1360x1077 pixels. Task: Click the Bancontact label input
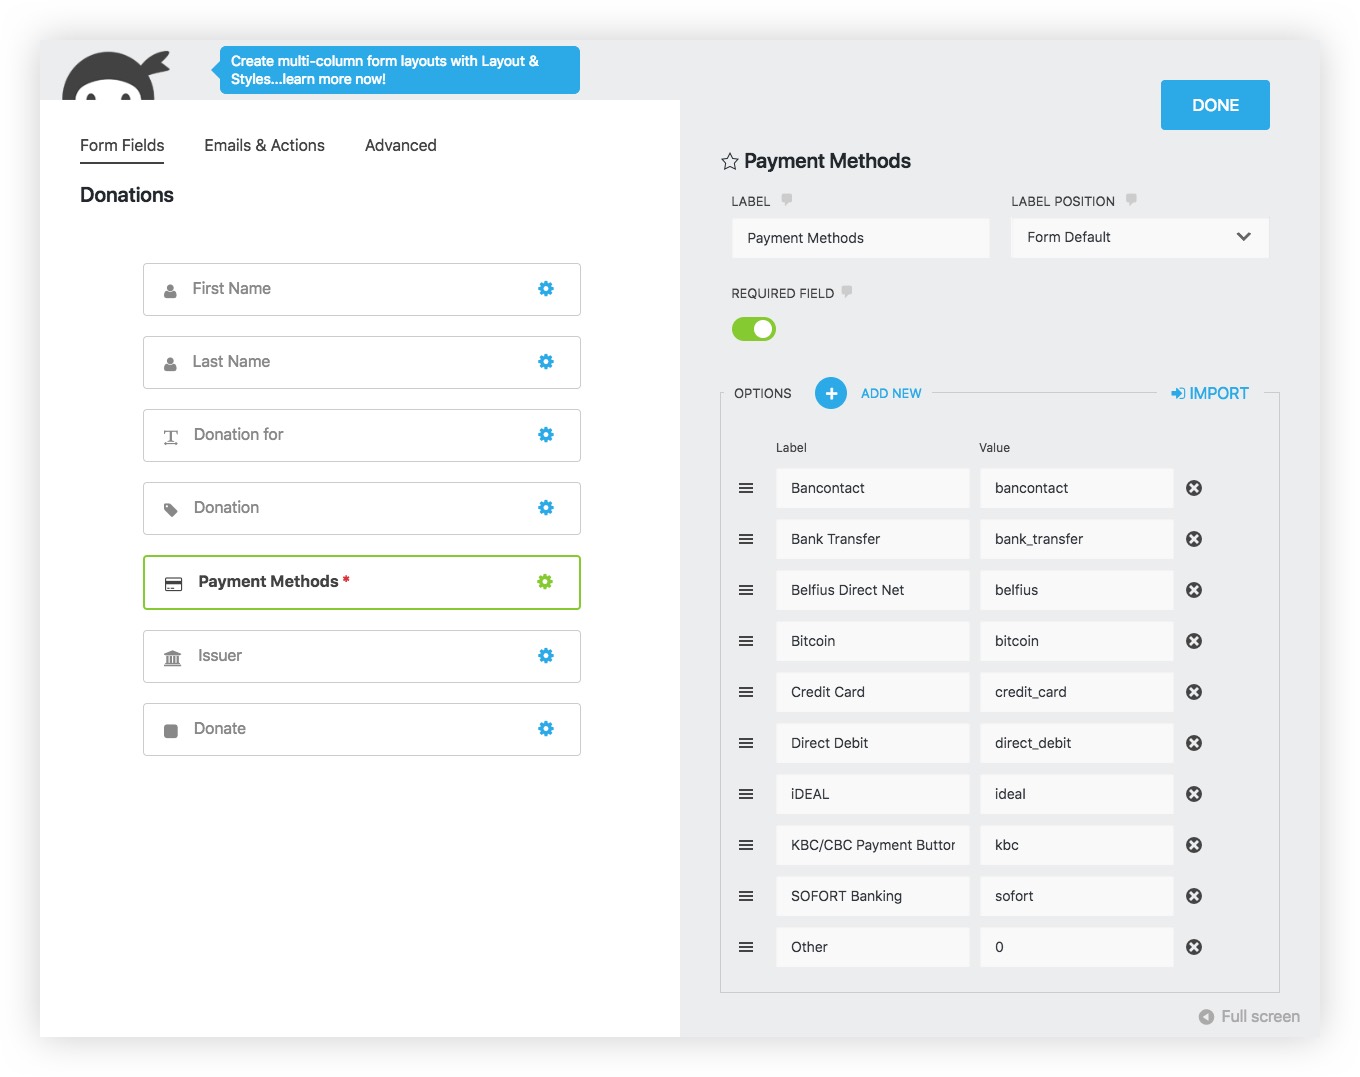pyautogui.click(x=873, y=488)
